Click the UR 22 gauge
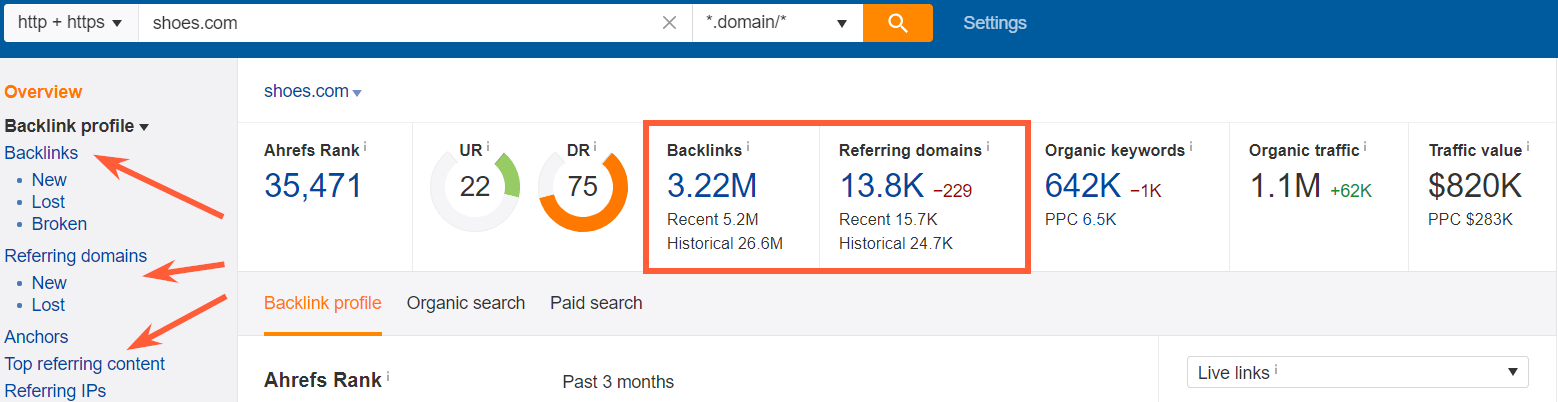The height and width of the screenshot is (402, 1558). click(475, 187)
